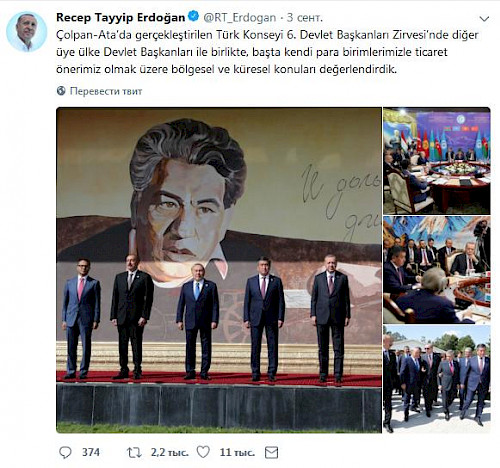This screenshot has height=468, width=500.
Task: Click the tweet text about Türk Konseyi
Action: (267, 52)
